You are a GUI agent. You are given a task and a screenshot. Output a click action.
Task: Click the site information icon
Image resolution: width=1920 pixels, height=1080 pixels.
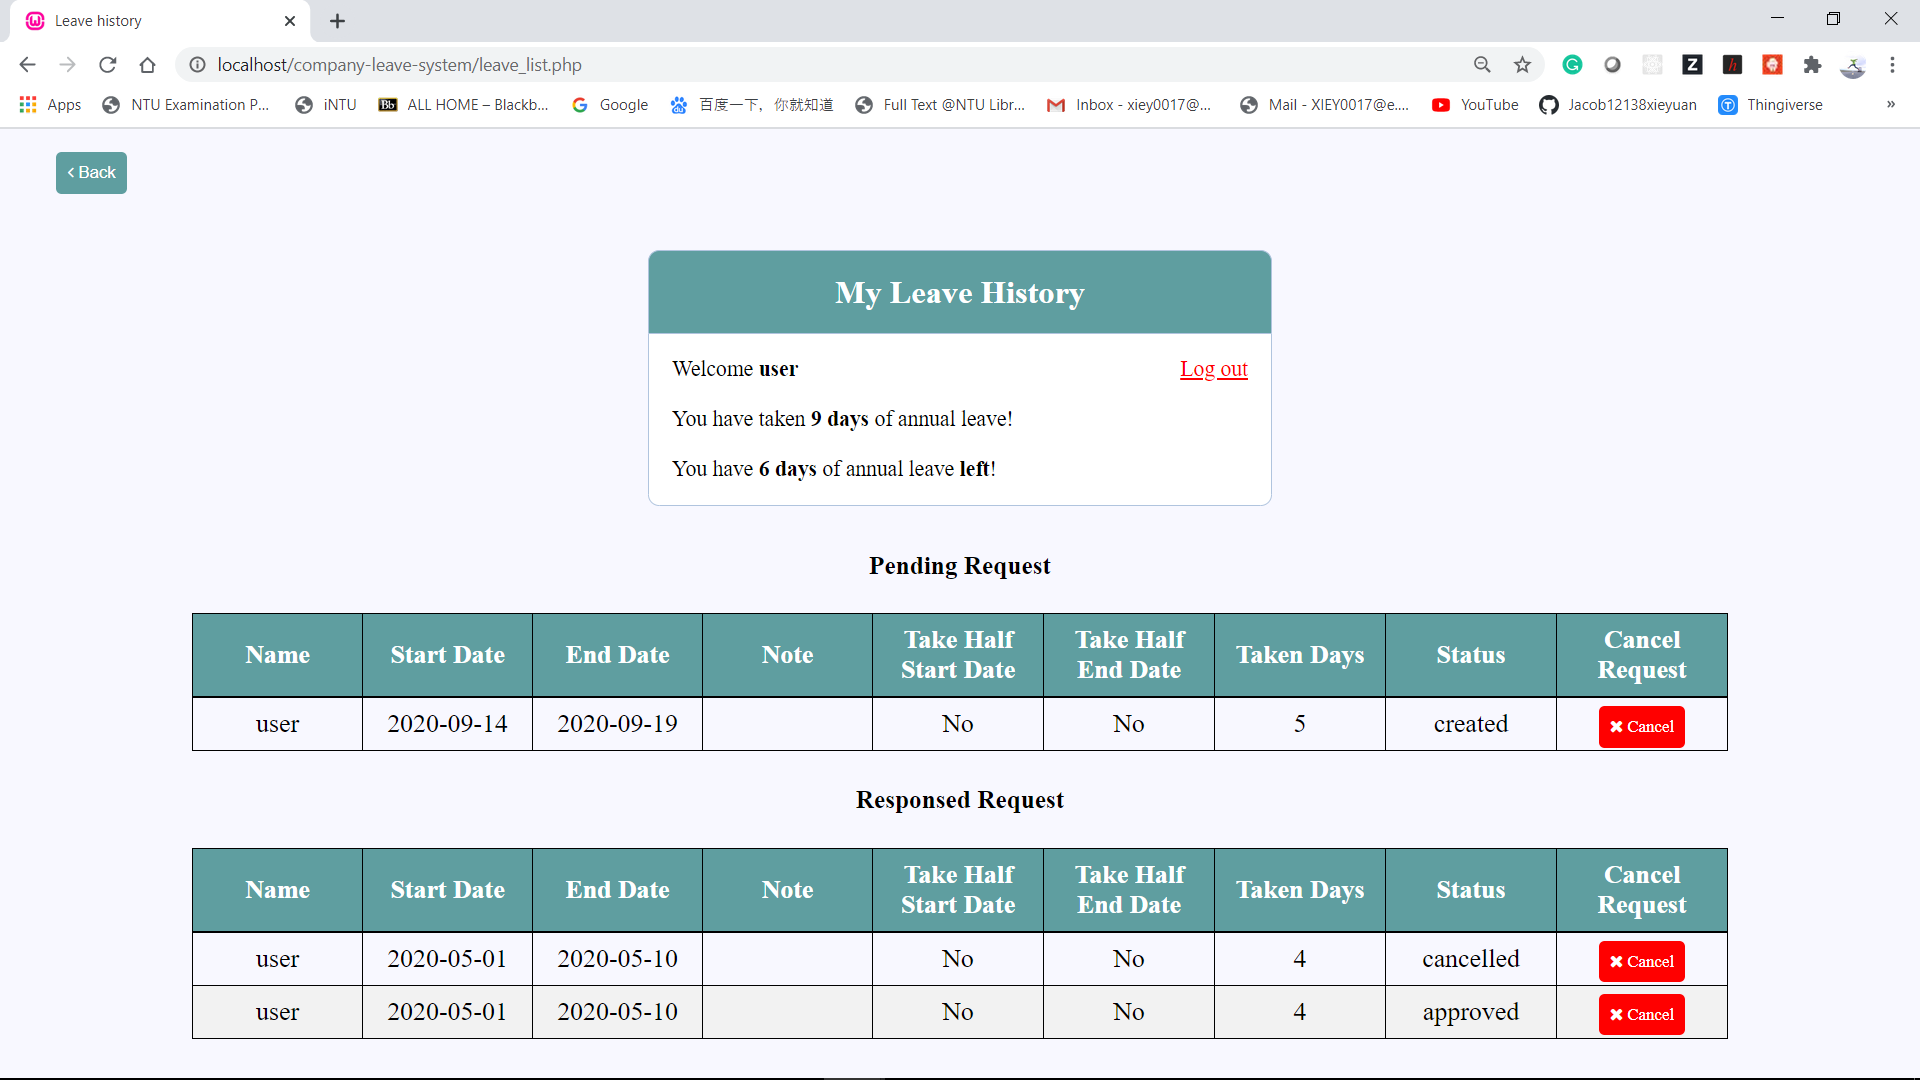[x=198, y=65]
